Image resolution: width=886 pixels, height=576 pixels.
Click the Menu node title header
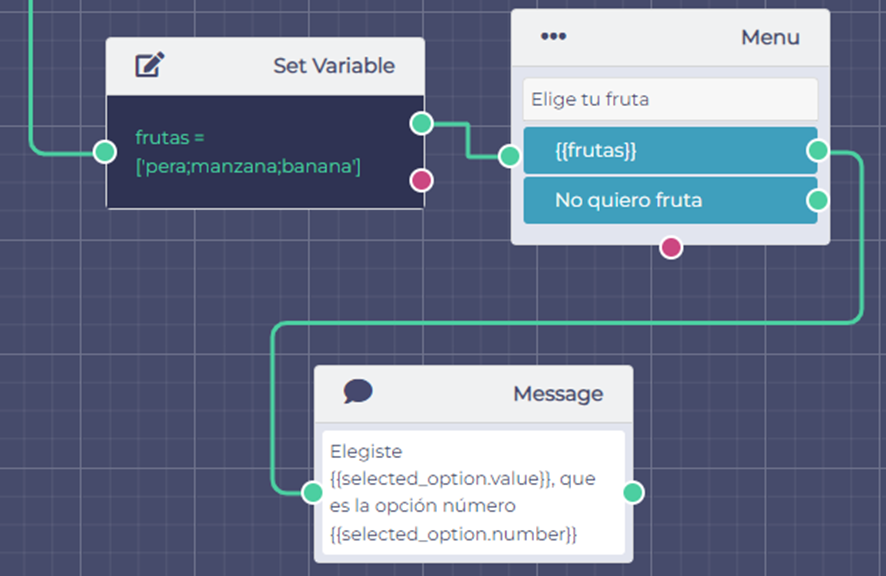(769, 38)
